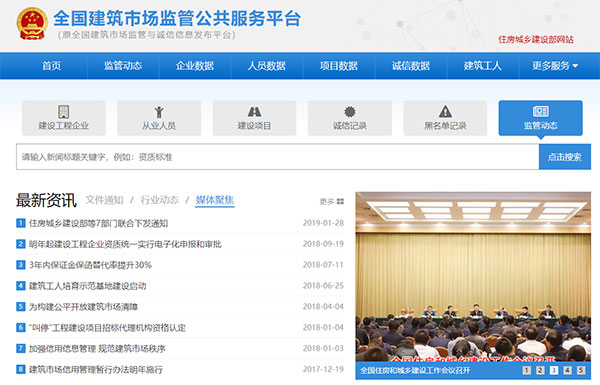Focus the news keyword search field

tap(277, 157)
